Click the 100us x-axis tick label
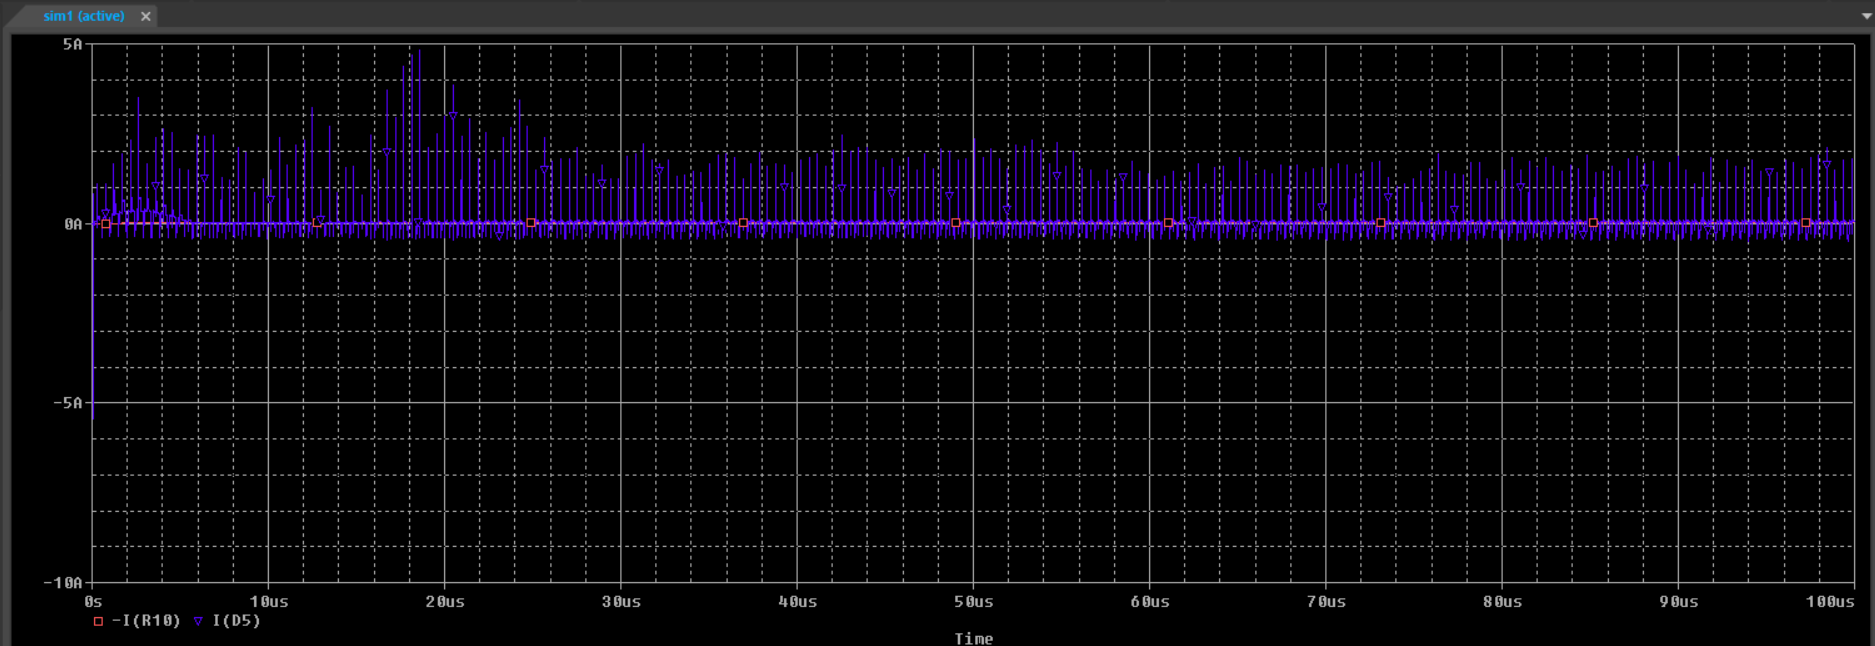 (x=1830, y=601)
